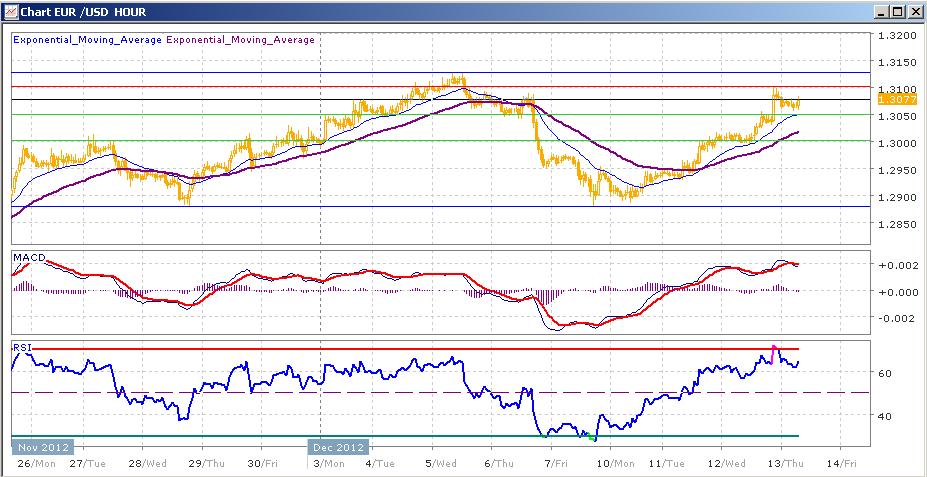Select the blue Exponential_Moving_Average label
Viewport: 927px width, 477px height.
[87, 40]
